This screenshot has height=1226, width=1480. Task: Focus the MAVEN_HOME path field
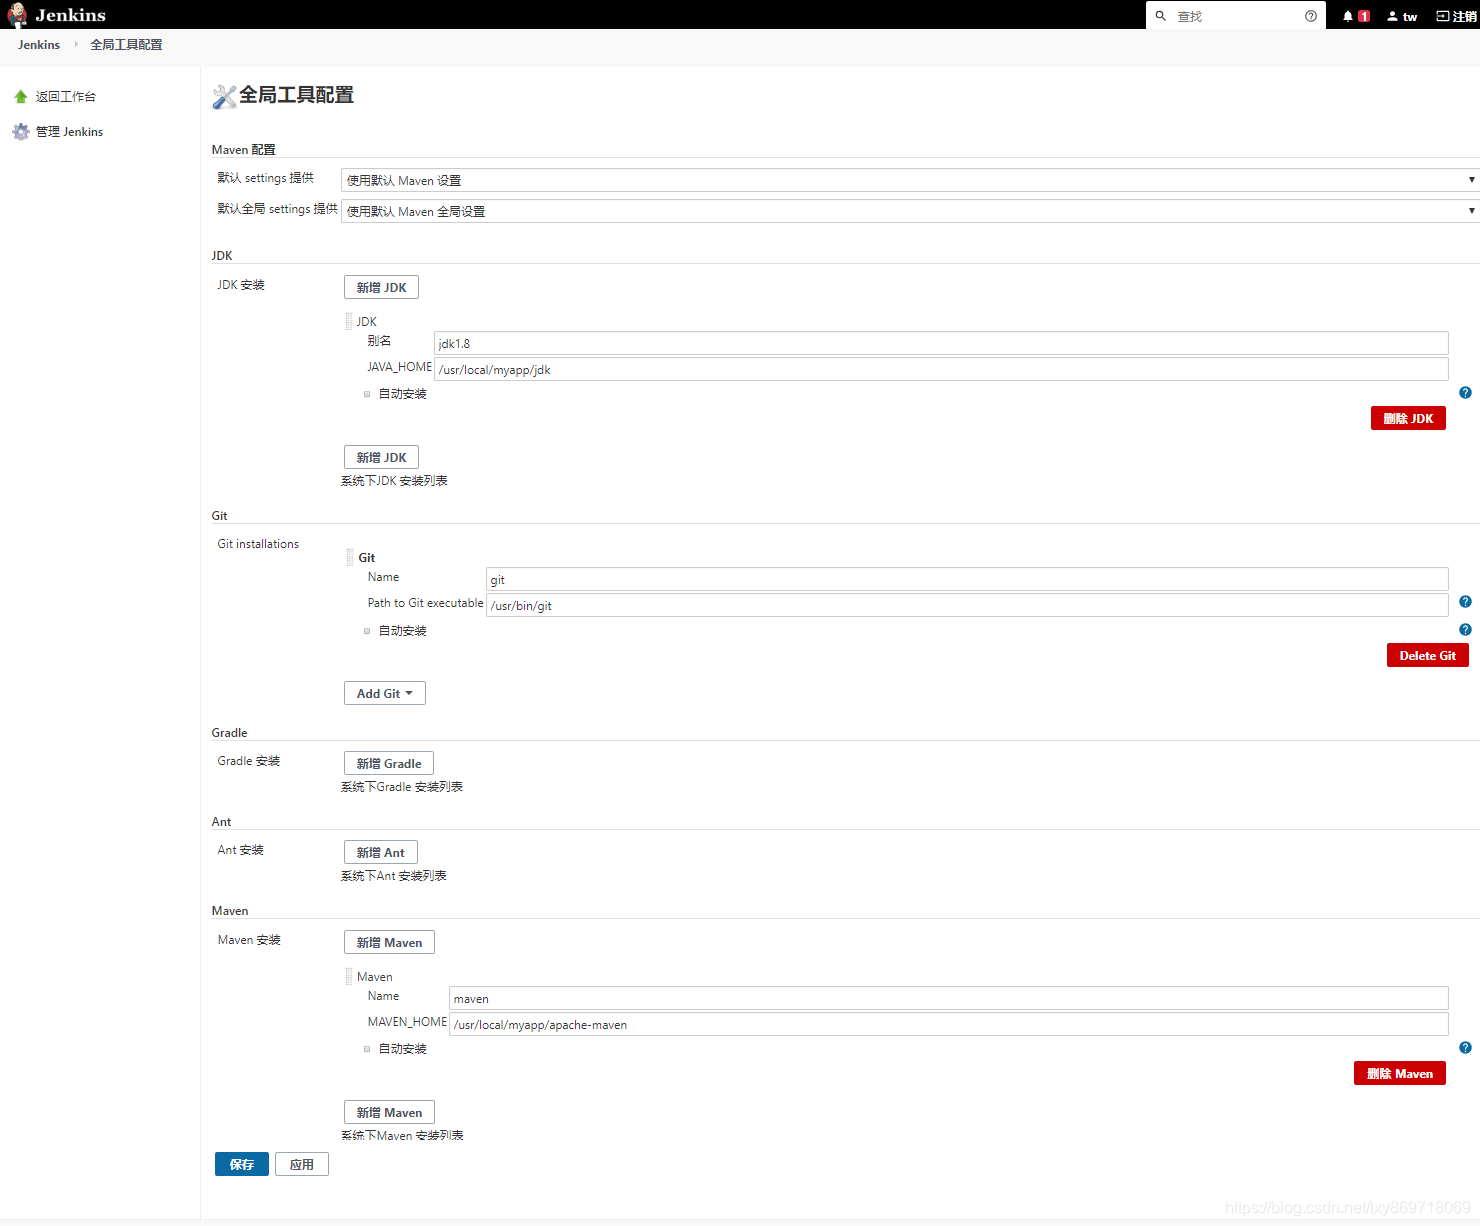(949, 1024)
